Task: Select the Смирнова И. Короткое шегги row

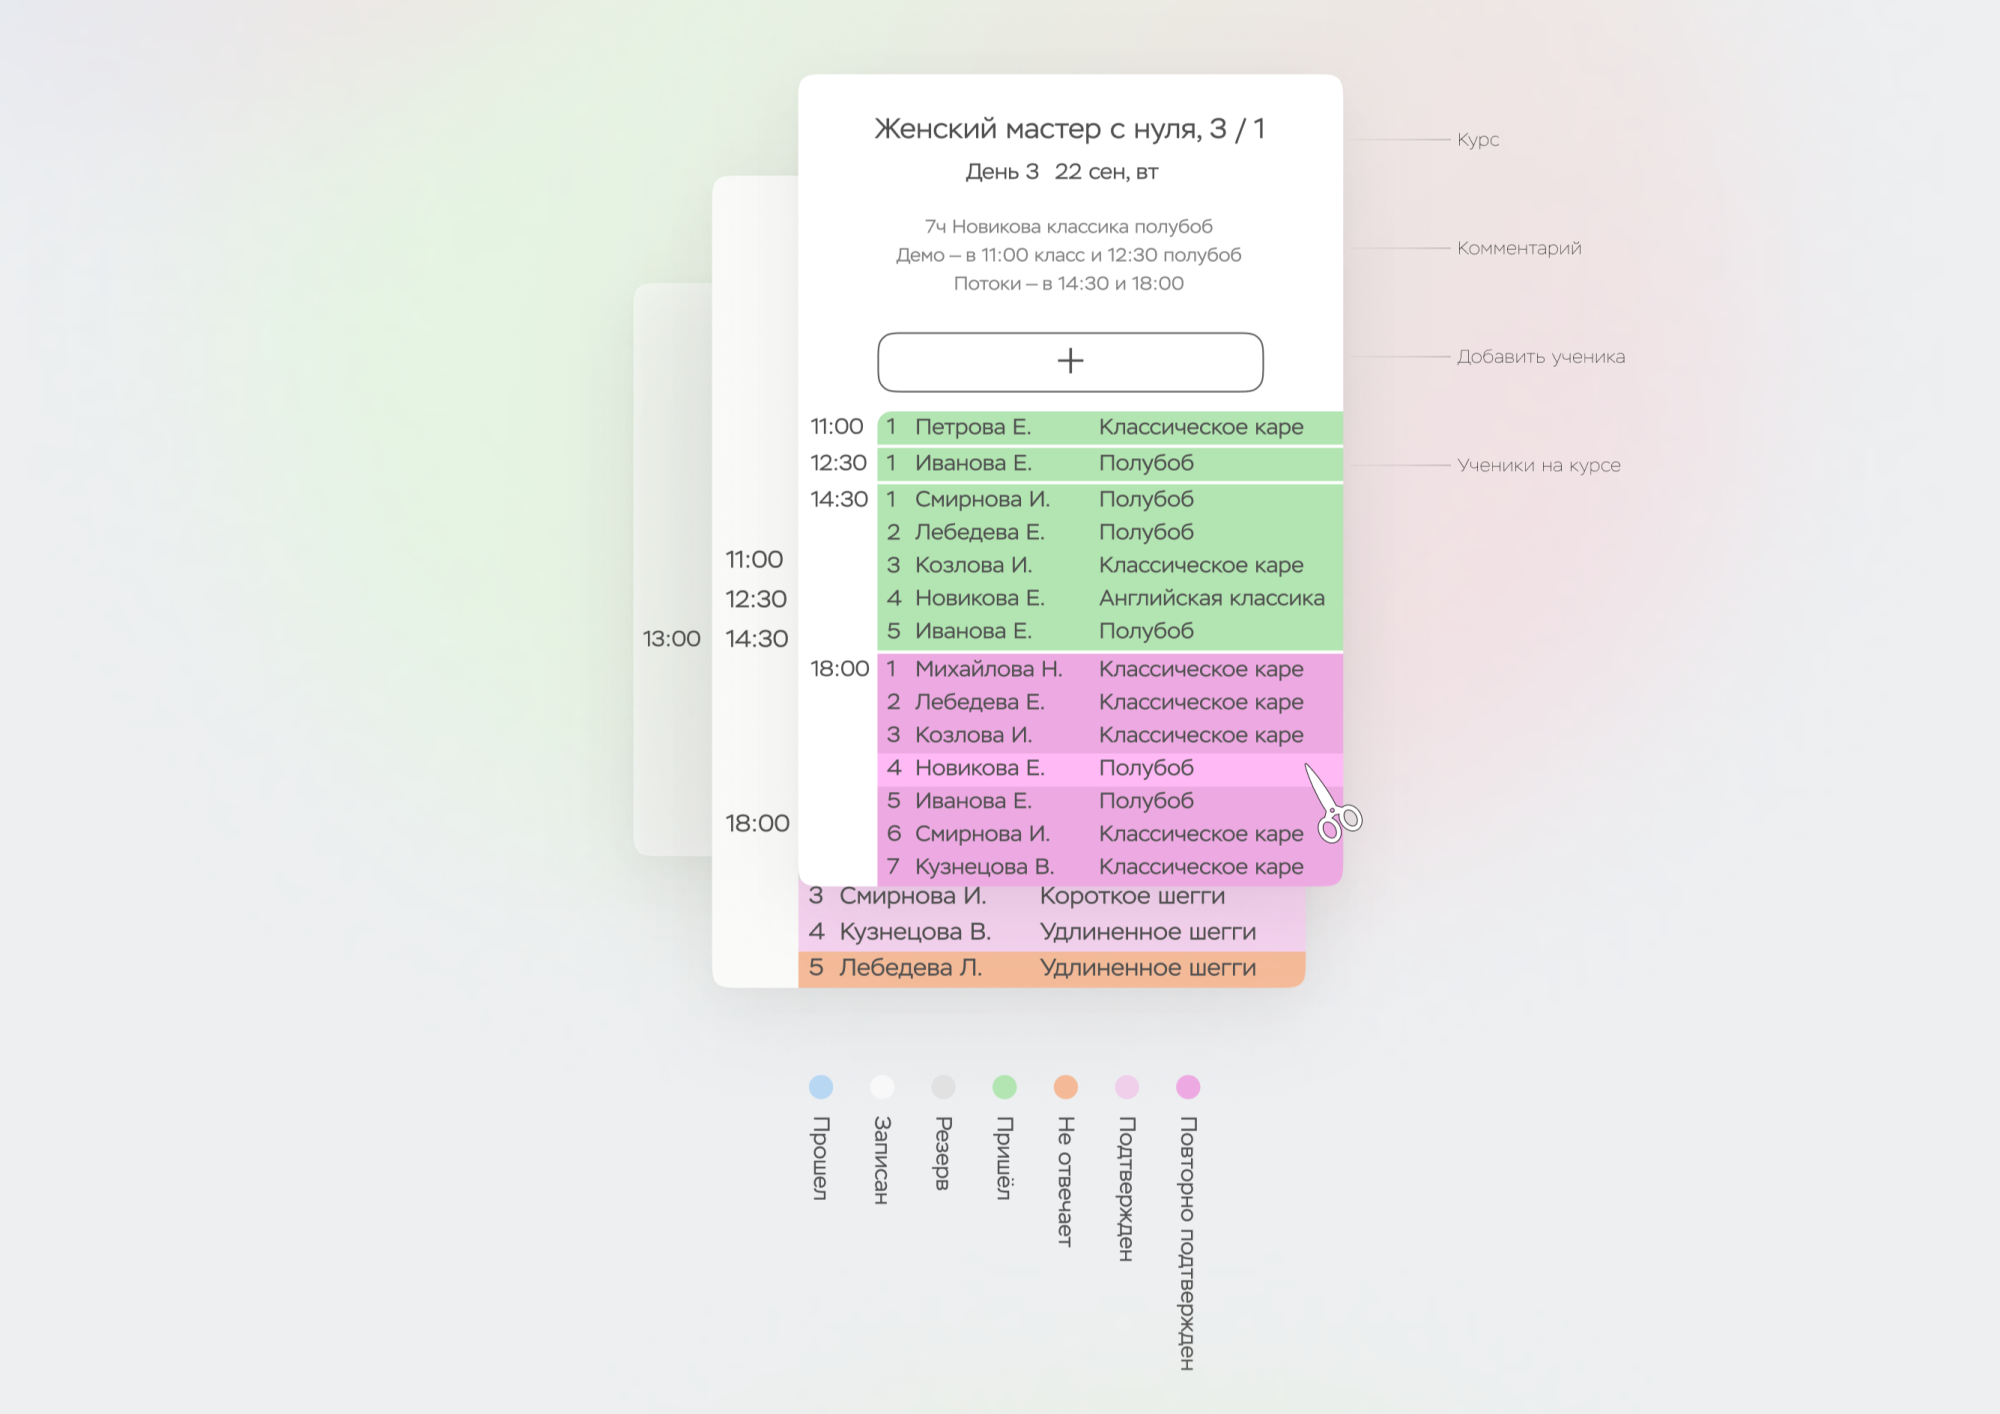Action: coord(1050,897)
